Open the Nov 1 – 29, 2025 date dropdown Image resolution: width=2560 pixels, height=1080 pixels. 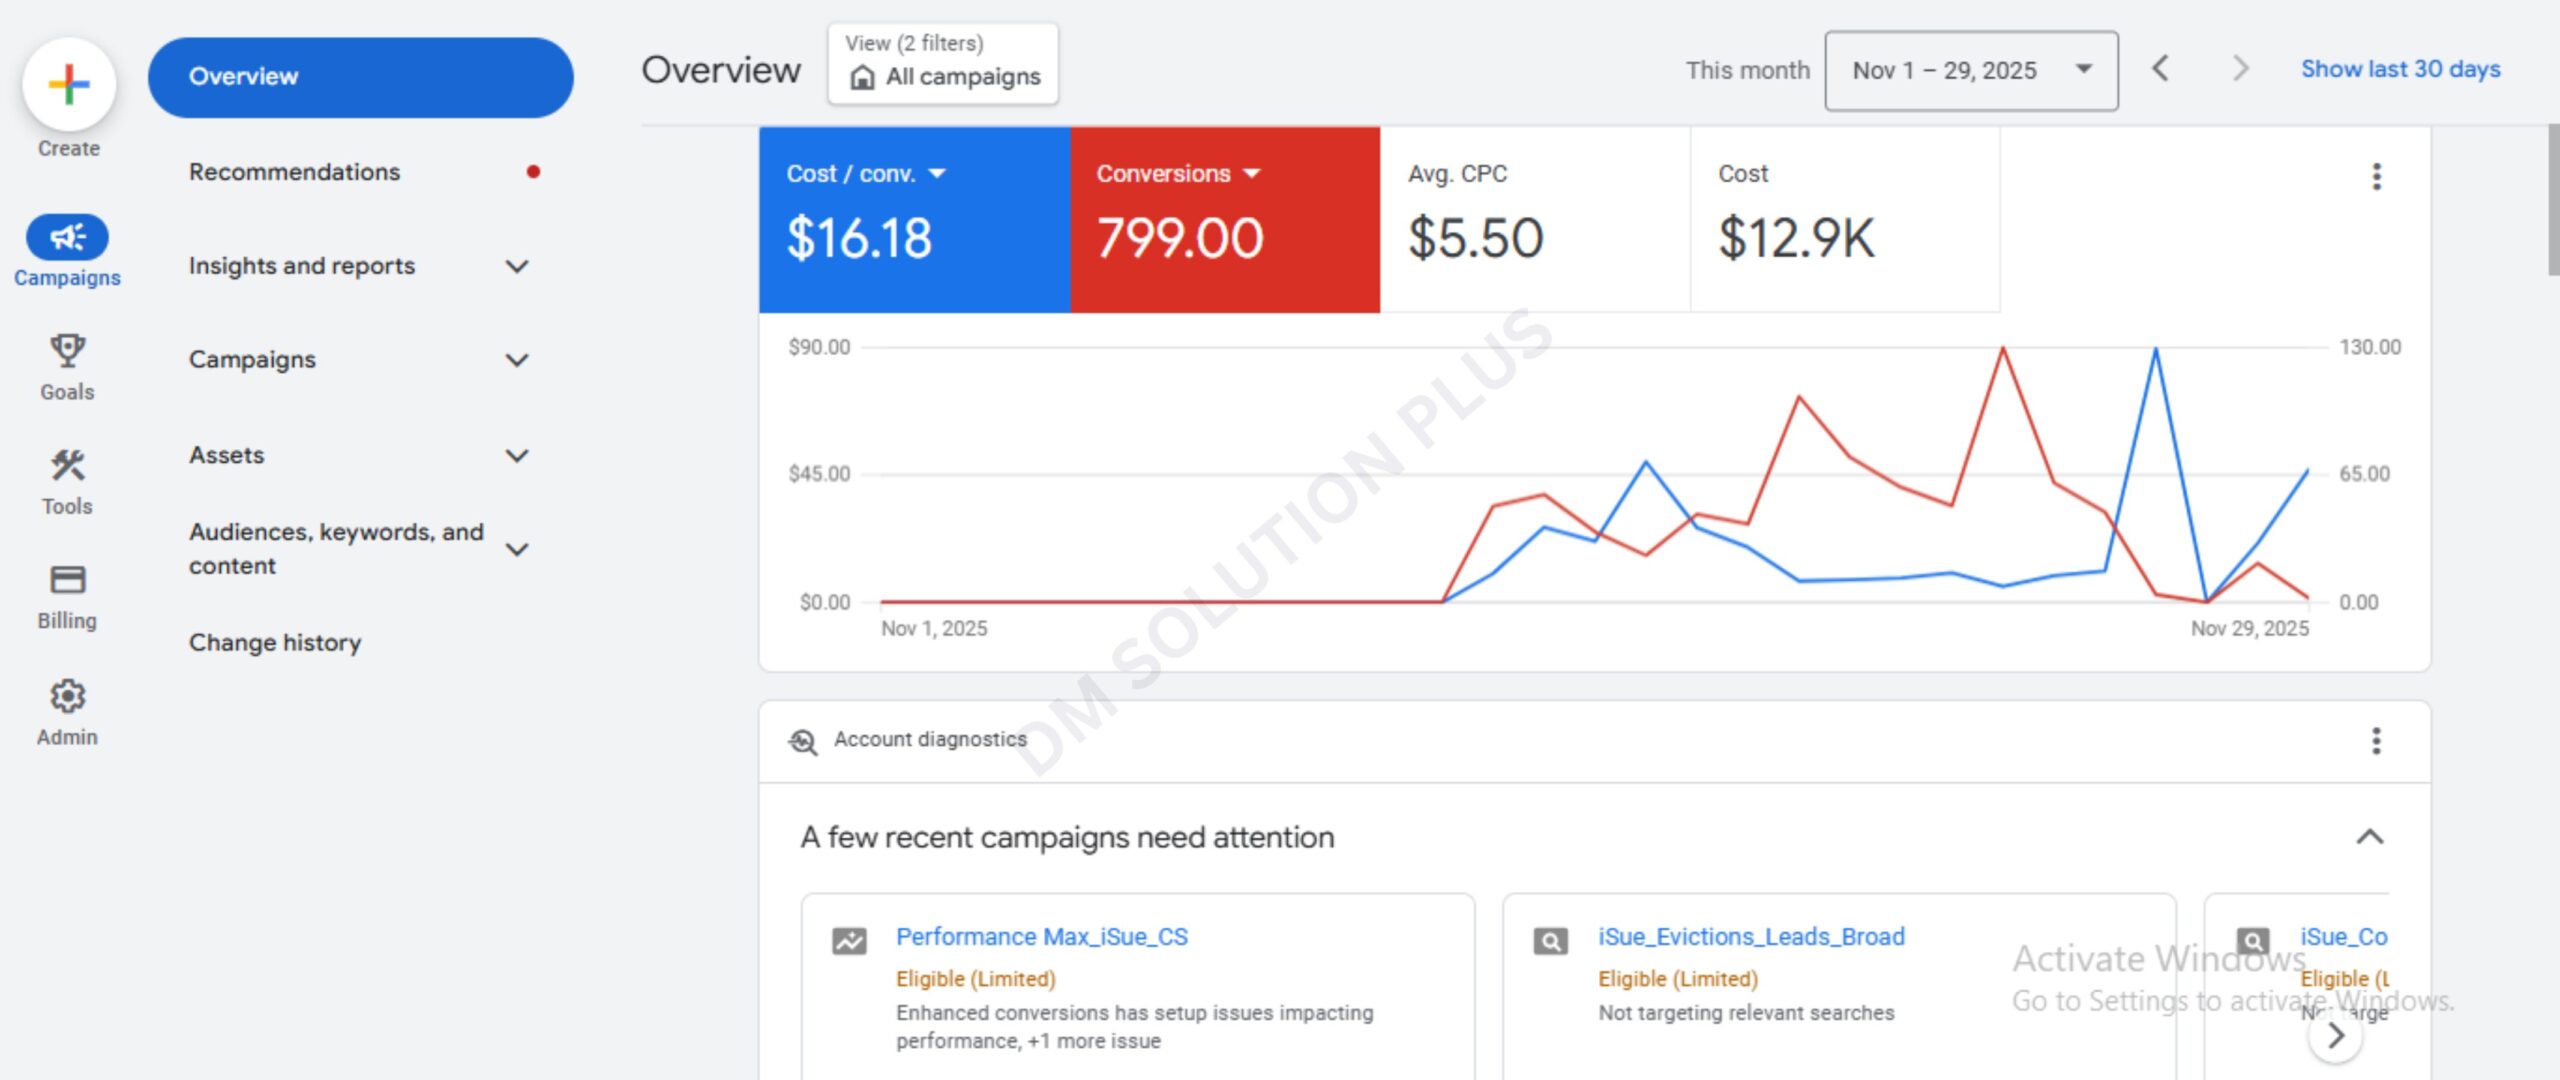[x=1970, y=70]
